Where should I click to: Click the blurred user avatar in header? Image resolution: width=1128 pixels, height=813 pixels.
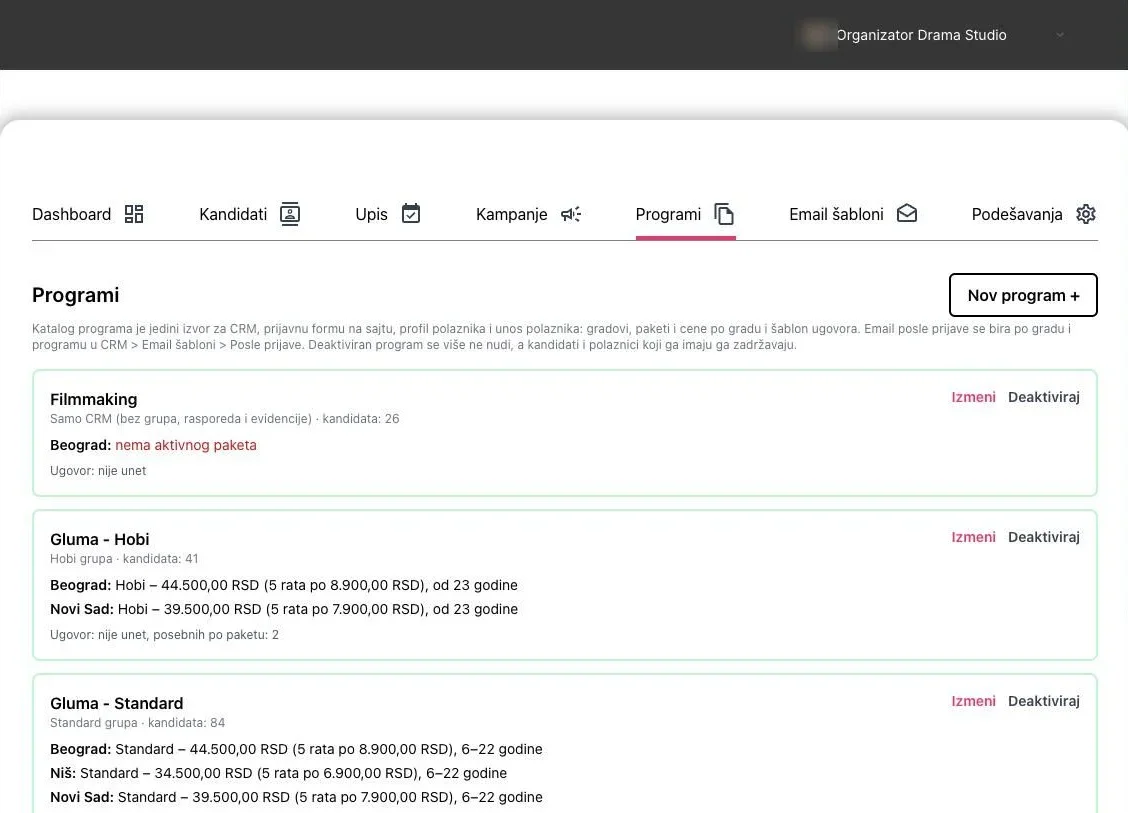[817, 35]
